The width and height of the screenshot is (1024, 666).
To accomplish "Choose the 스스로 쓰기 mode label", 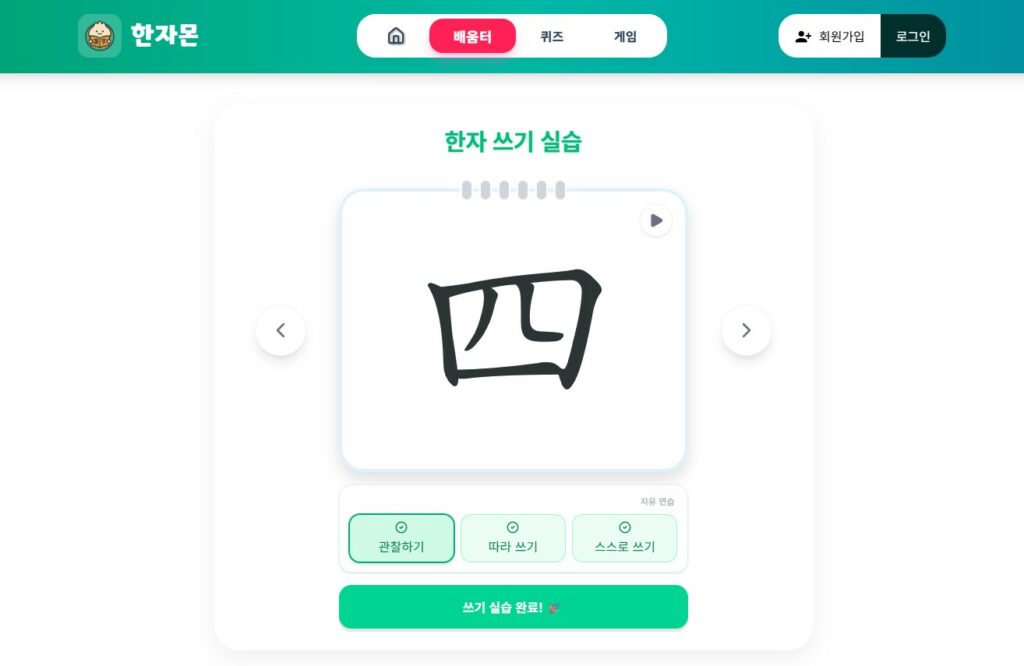I will coord(624,547).
